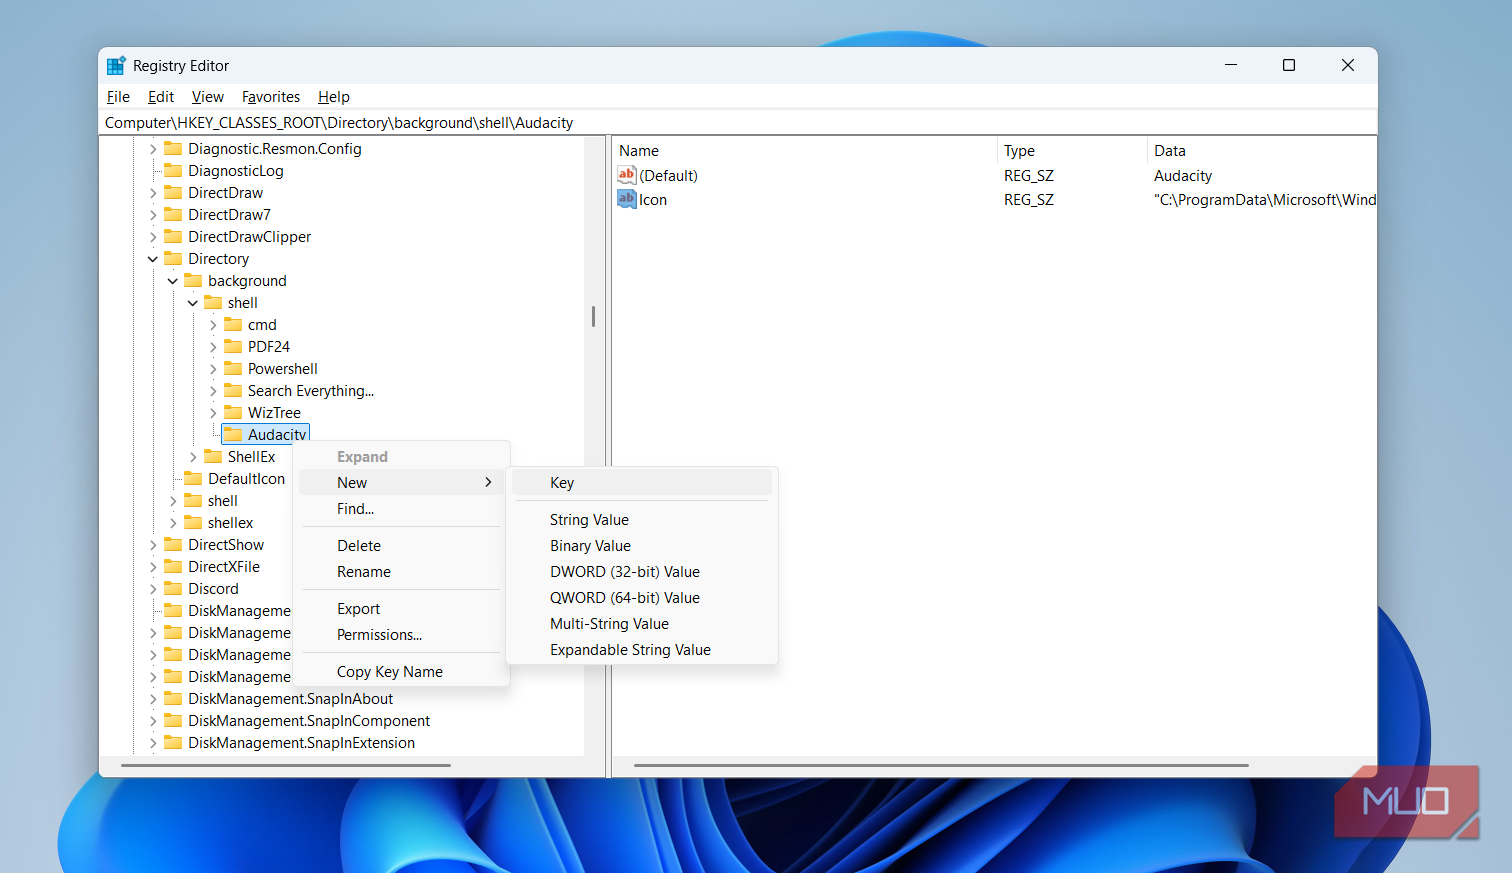
Task: Click the Search Everything... folder icon
Action: pyautogui.click(x=233, y=390)
